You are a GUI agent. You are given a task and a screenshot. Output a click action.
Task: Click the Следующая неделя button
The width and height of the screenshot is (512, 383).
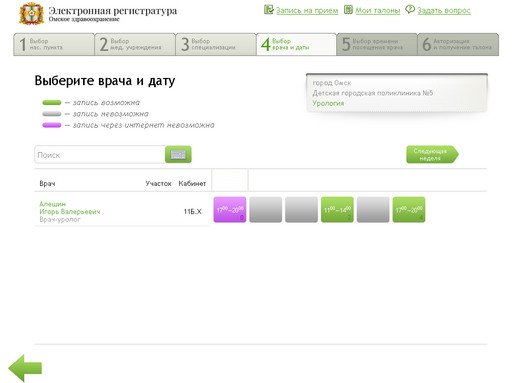click(432, 154)
